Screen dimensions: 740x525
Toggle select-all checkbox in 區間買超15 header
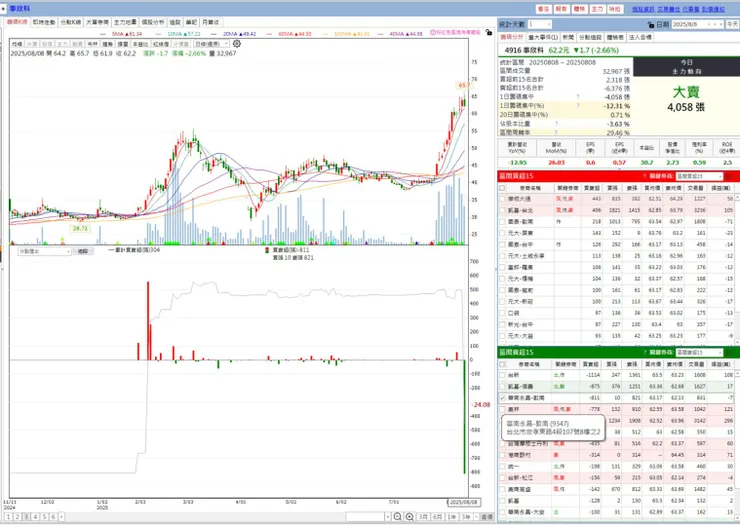502,188
